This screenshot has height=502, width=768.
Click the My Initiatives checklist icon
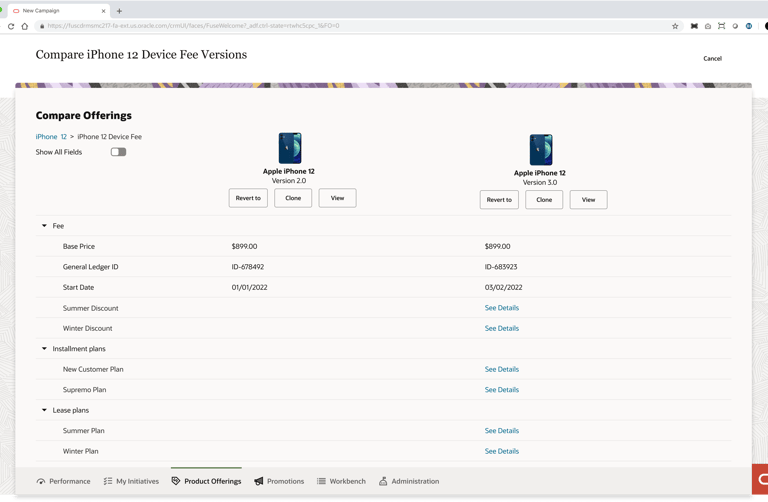pyautogui.click(x=108, y=481)
